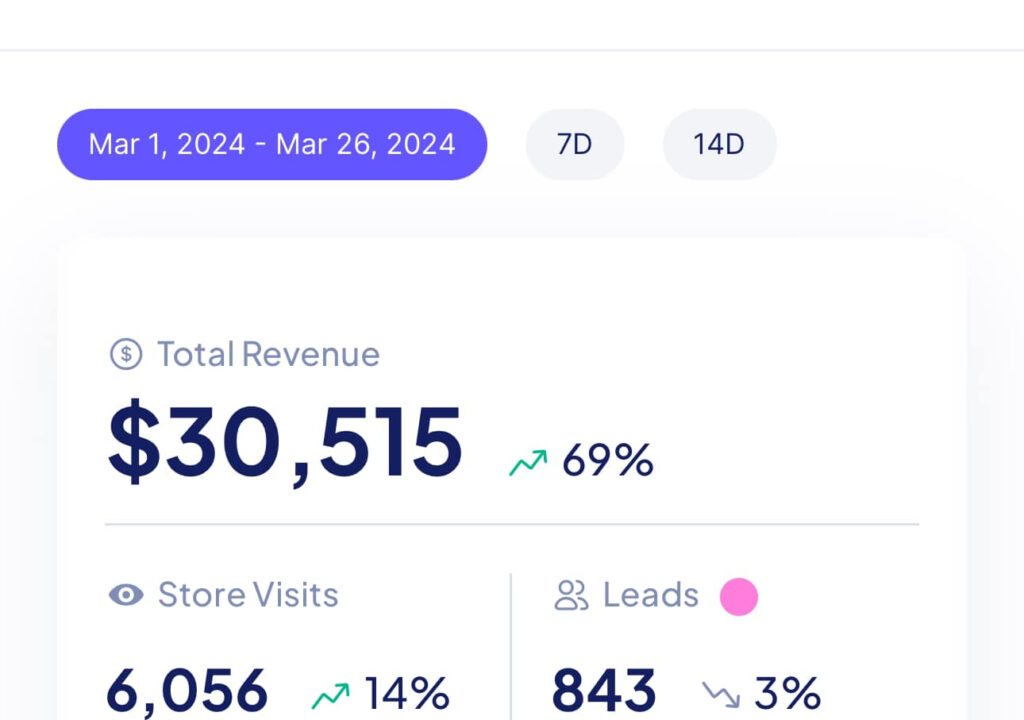Viewport: 1024px width, 720px height.
Task: Click the 69% revenue change
Action: pos(608,460)
